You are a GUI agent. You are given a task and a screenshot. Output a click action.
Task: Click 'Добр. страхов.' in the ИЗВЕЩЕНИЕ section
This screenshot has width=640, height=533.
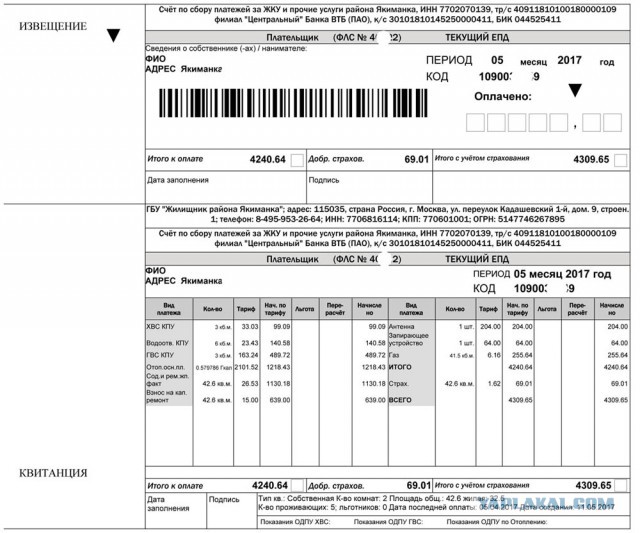336,159
